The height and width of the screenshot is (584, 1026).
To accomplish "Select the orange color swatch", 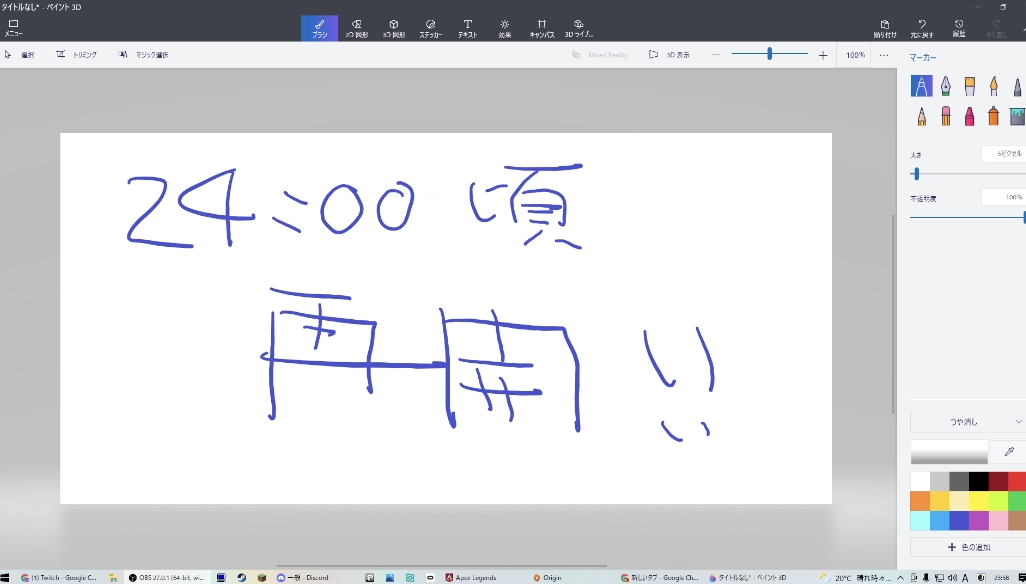I will click(920, 501).
